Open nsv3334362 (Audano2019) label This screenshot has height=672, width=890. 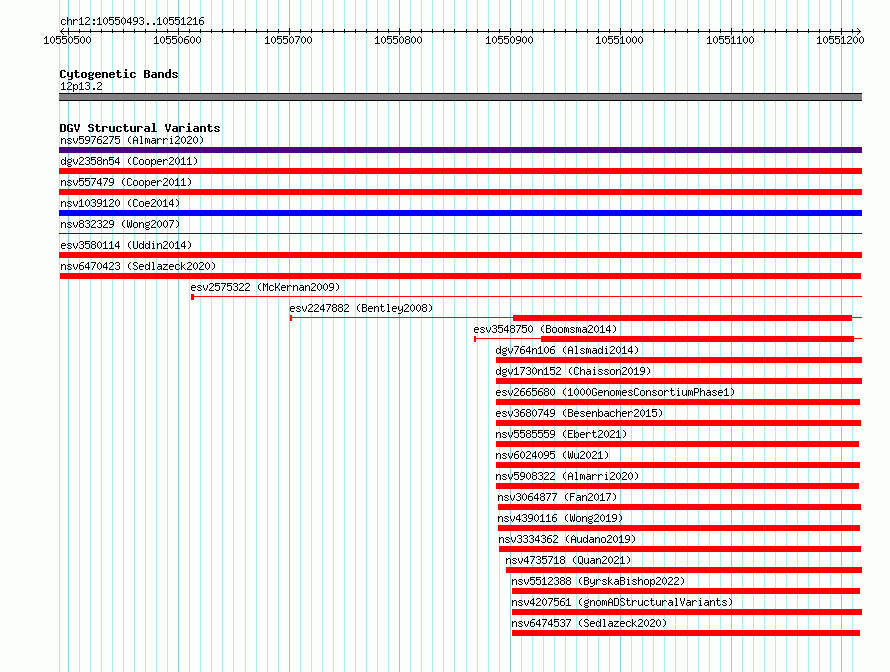[567, 539]
